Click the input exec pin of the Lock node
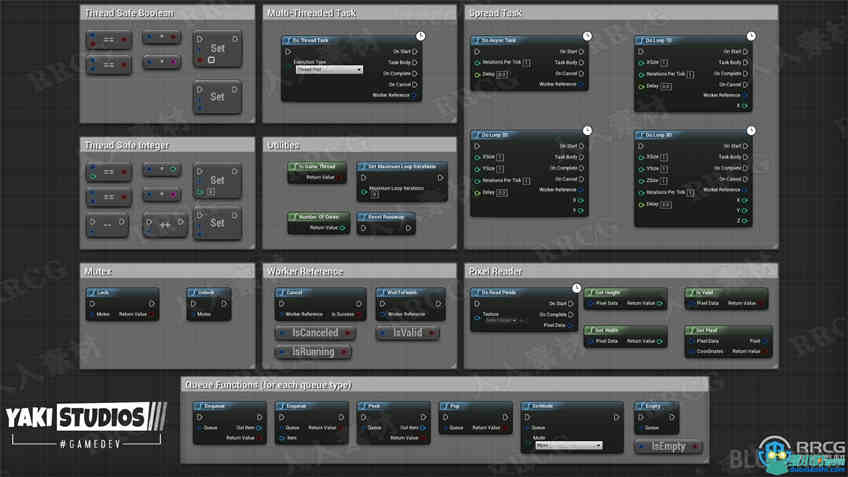 (x=92, y=303)
